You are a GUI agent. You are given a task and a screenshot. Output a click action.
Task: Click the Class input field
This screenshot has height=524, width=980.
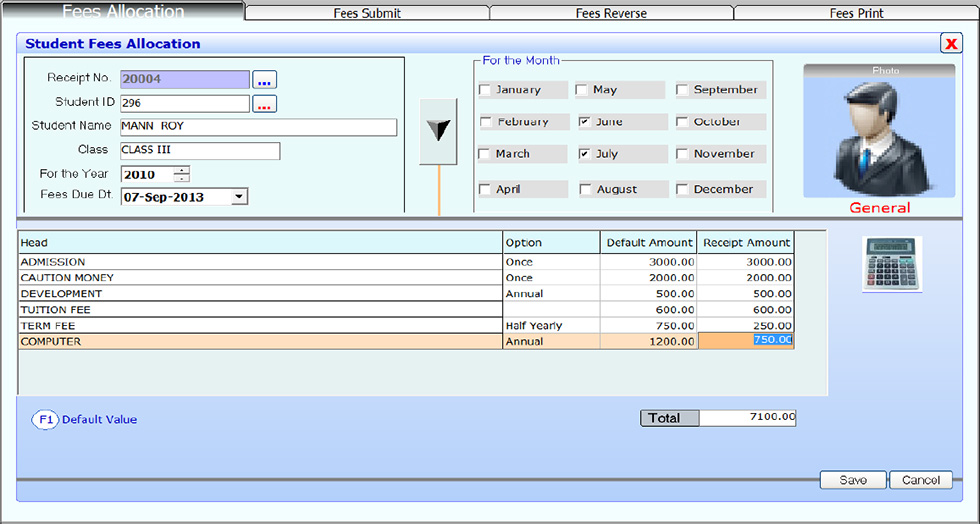(200, 151)
